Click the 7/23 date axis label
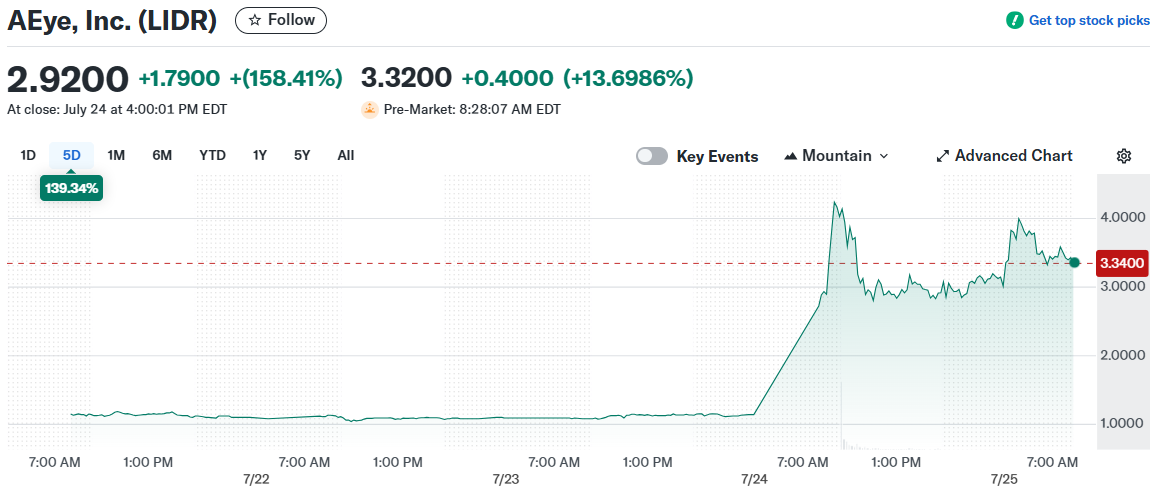Viewport: 1155px width, 487px height. [506, 479]
